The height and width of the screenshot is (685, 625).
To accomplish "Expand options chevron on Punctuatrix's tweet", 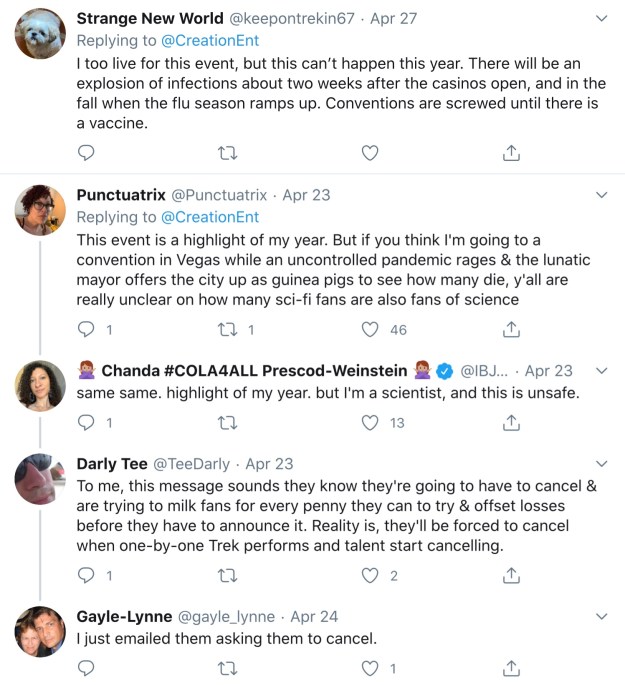I will coord(601,195).
